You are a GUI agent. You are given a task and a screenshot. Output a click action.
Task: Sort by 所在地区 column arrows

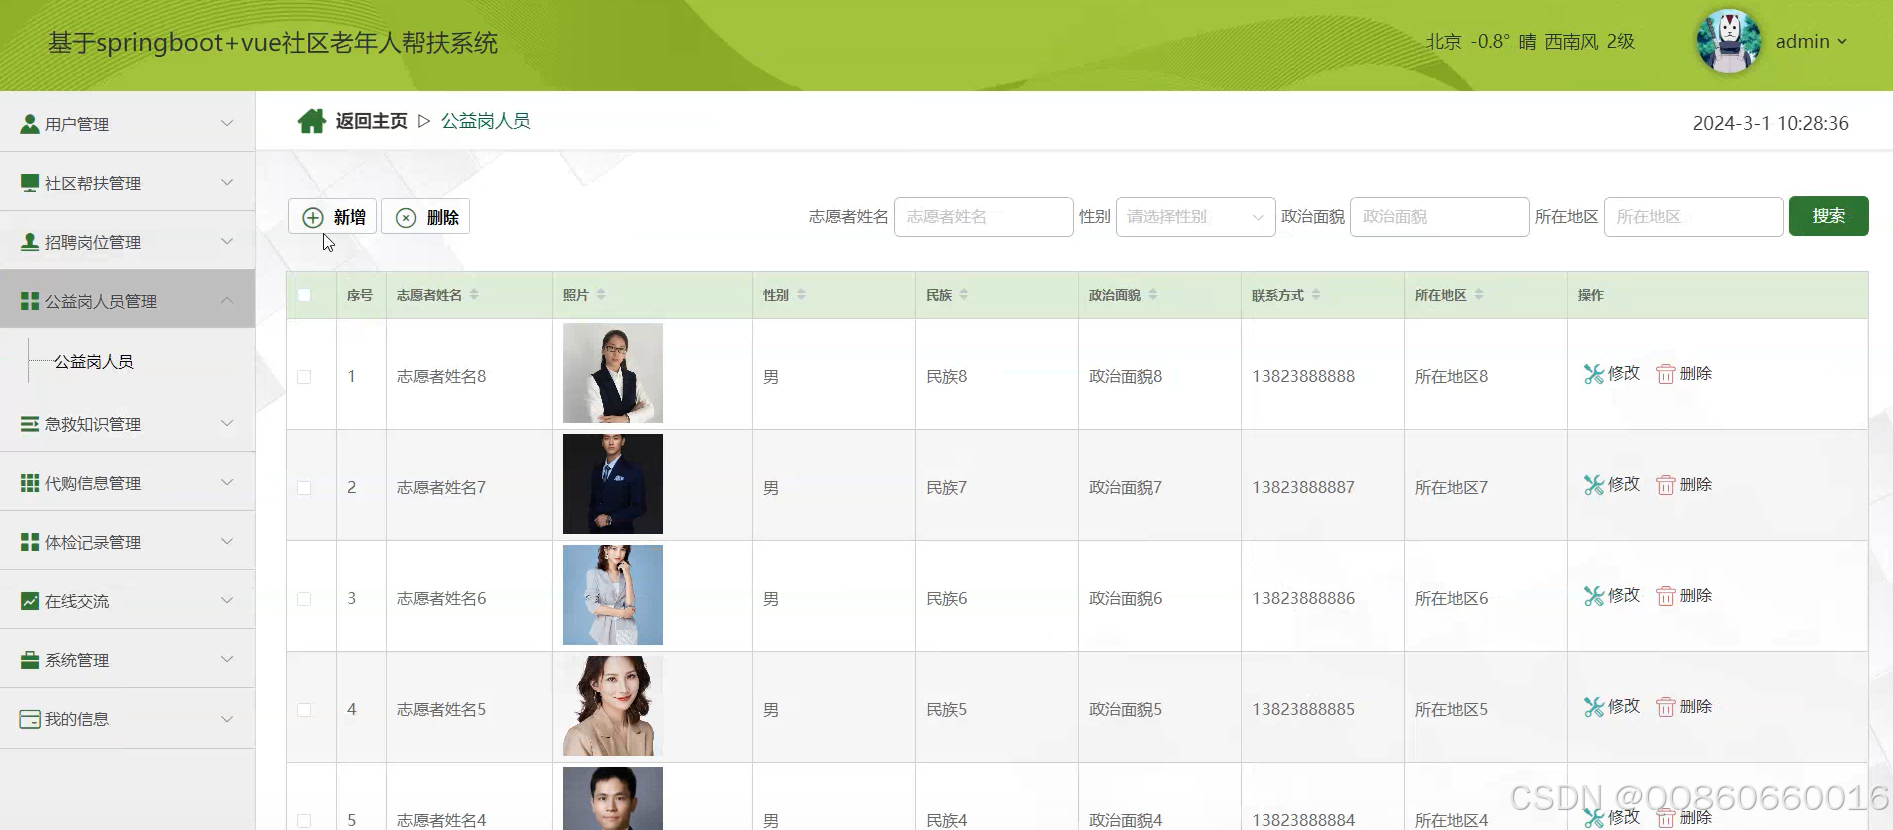(x=1479, y=295)
